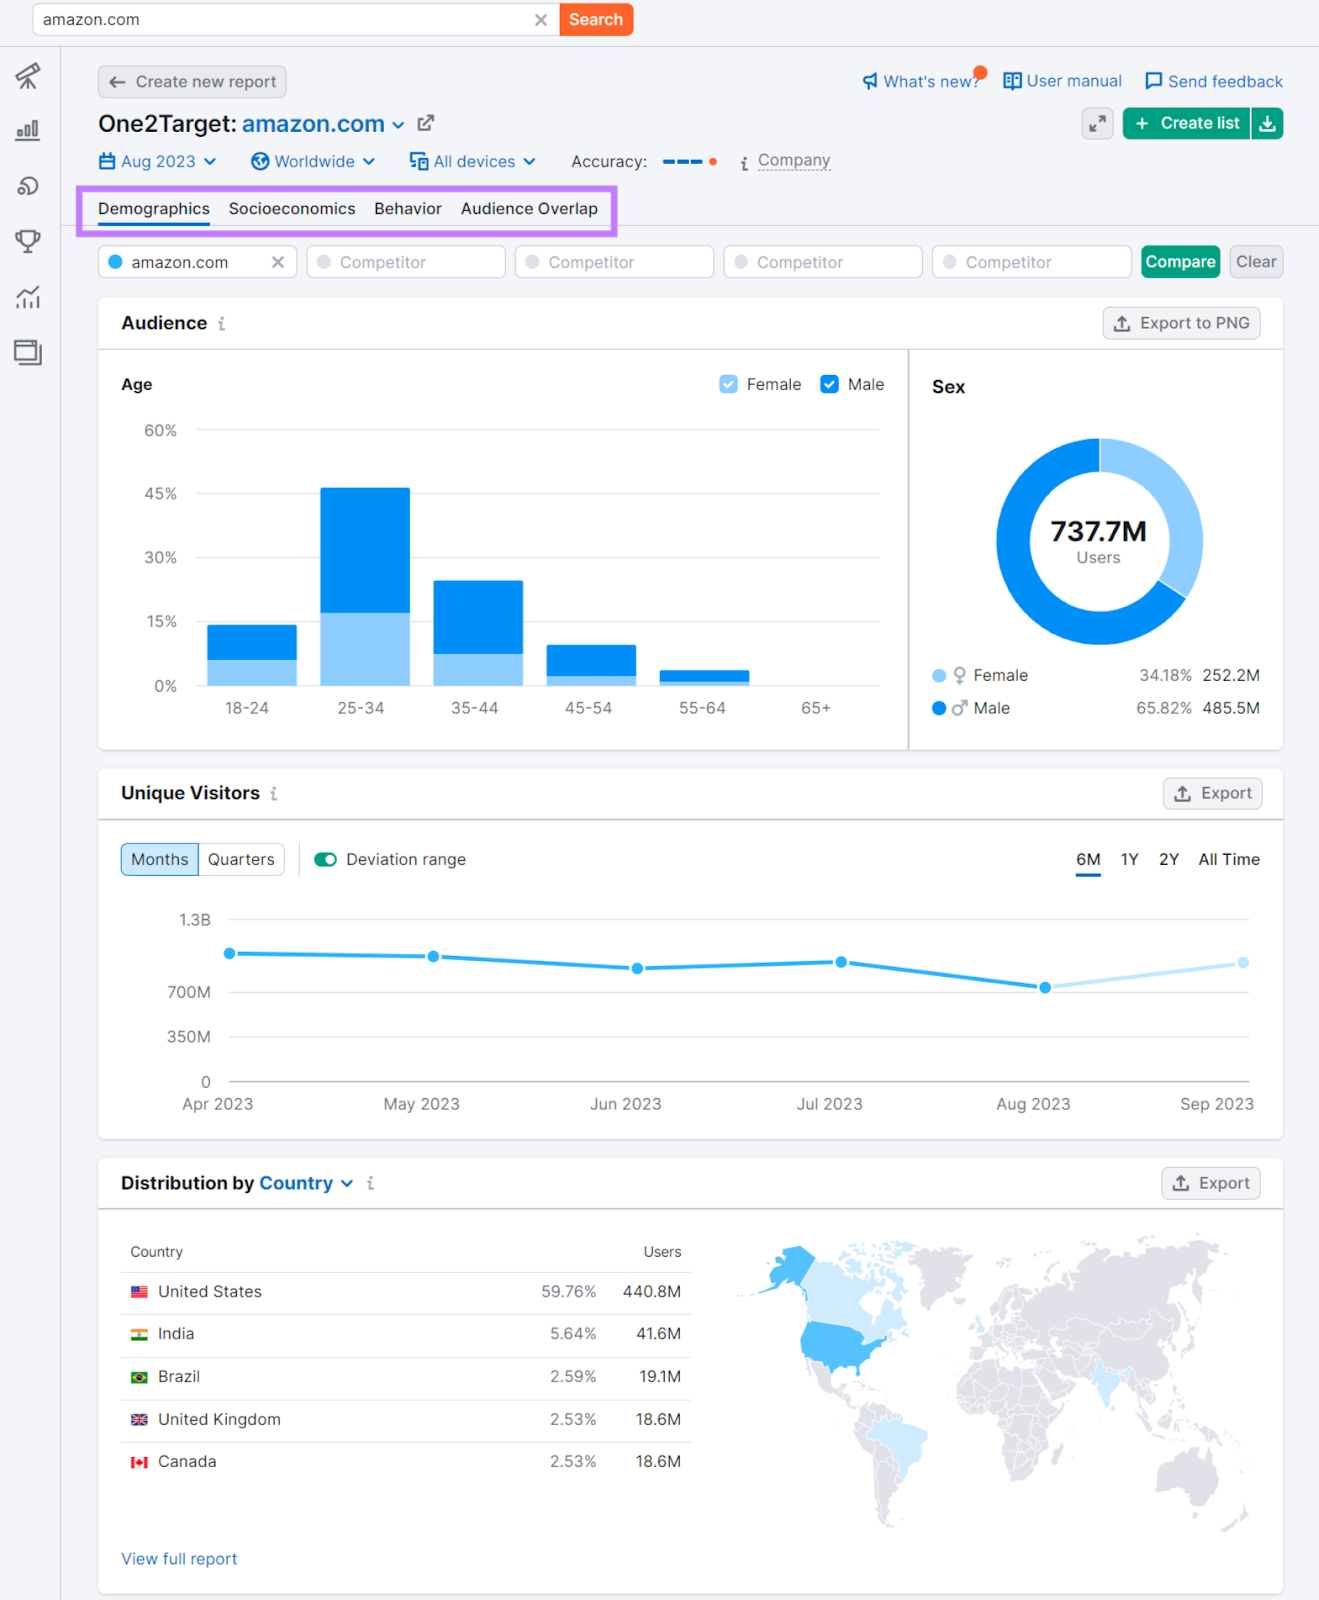This screenshot has width=1319, height=1600.
Task: Click the User manual book icon
Action: (x=1012, y=81)
